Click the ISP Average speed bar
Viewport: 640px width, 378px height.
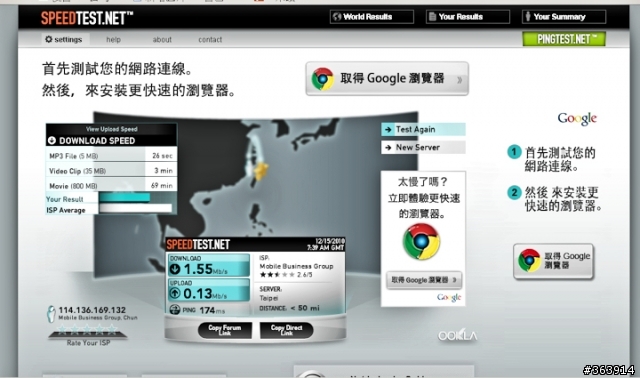(136, 208)
